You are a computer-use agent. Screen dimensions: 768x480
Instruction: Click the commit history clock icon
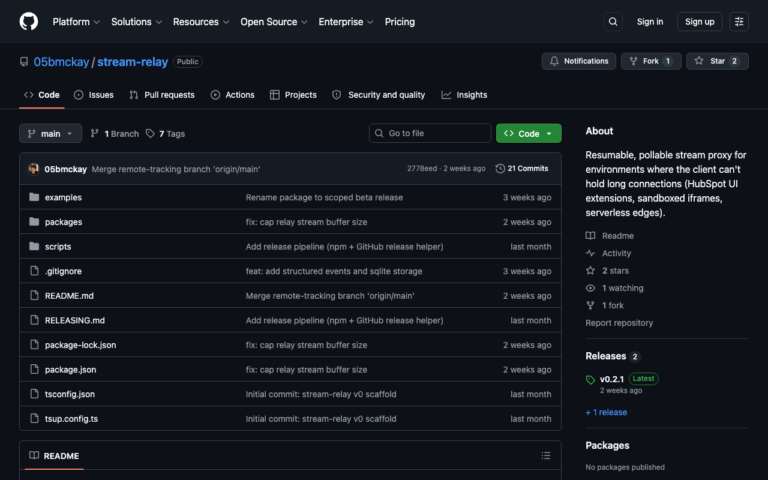[500, 168]
